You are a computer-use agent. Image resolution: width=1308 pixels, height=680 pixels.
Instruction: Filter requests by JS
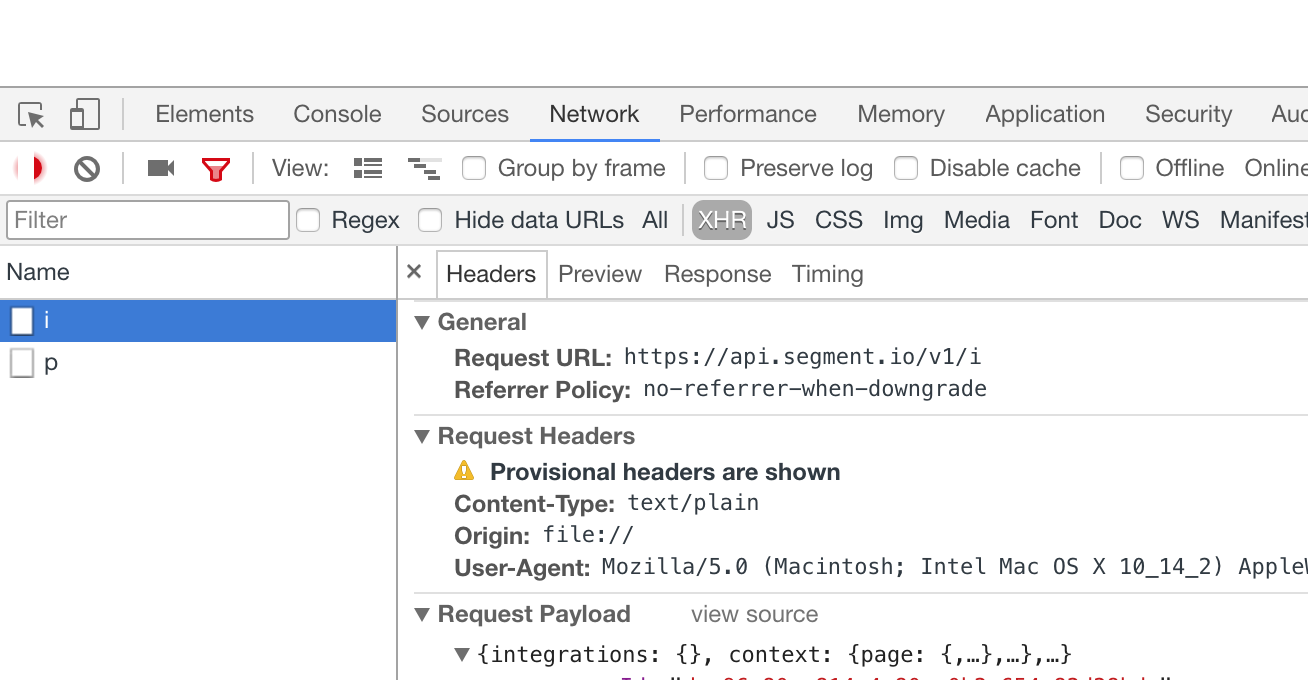(780, 220)
